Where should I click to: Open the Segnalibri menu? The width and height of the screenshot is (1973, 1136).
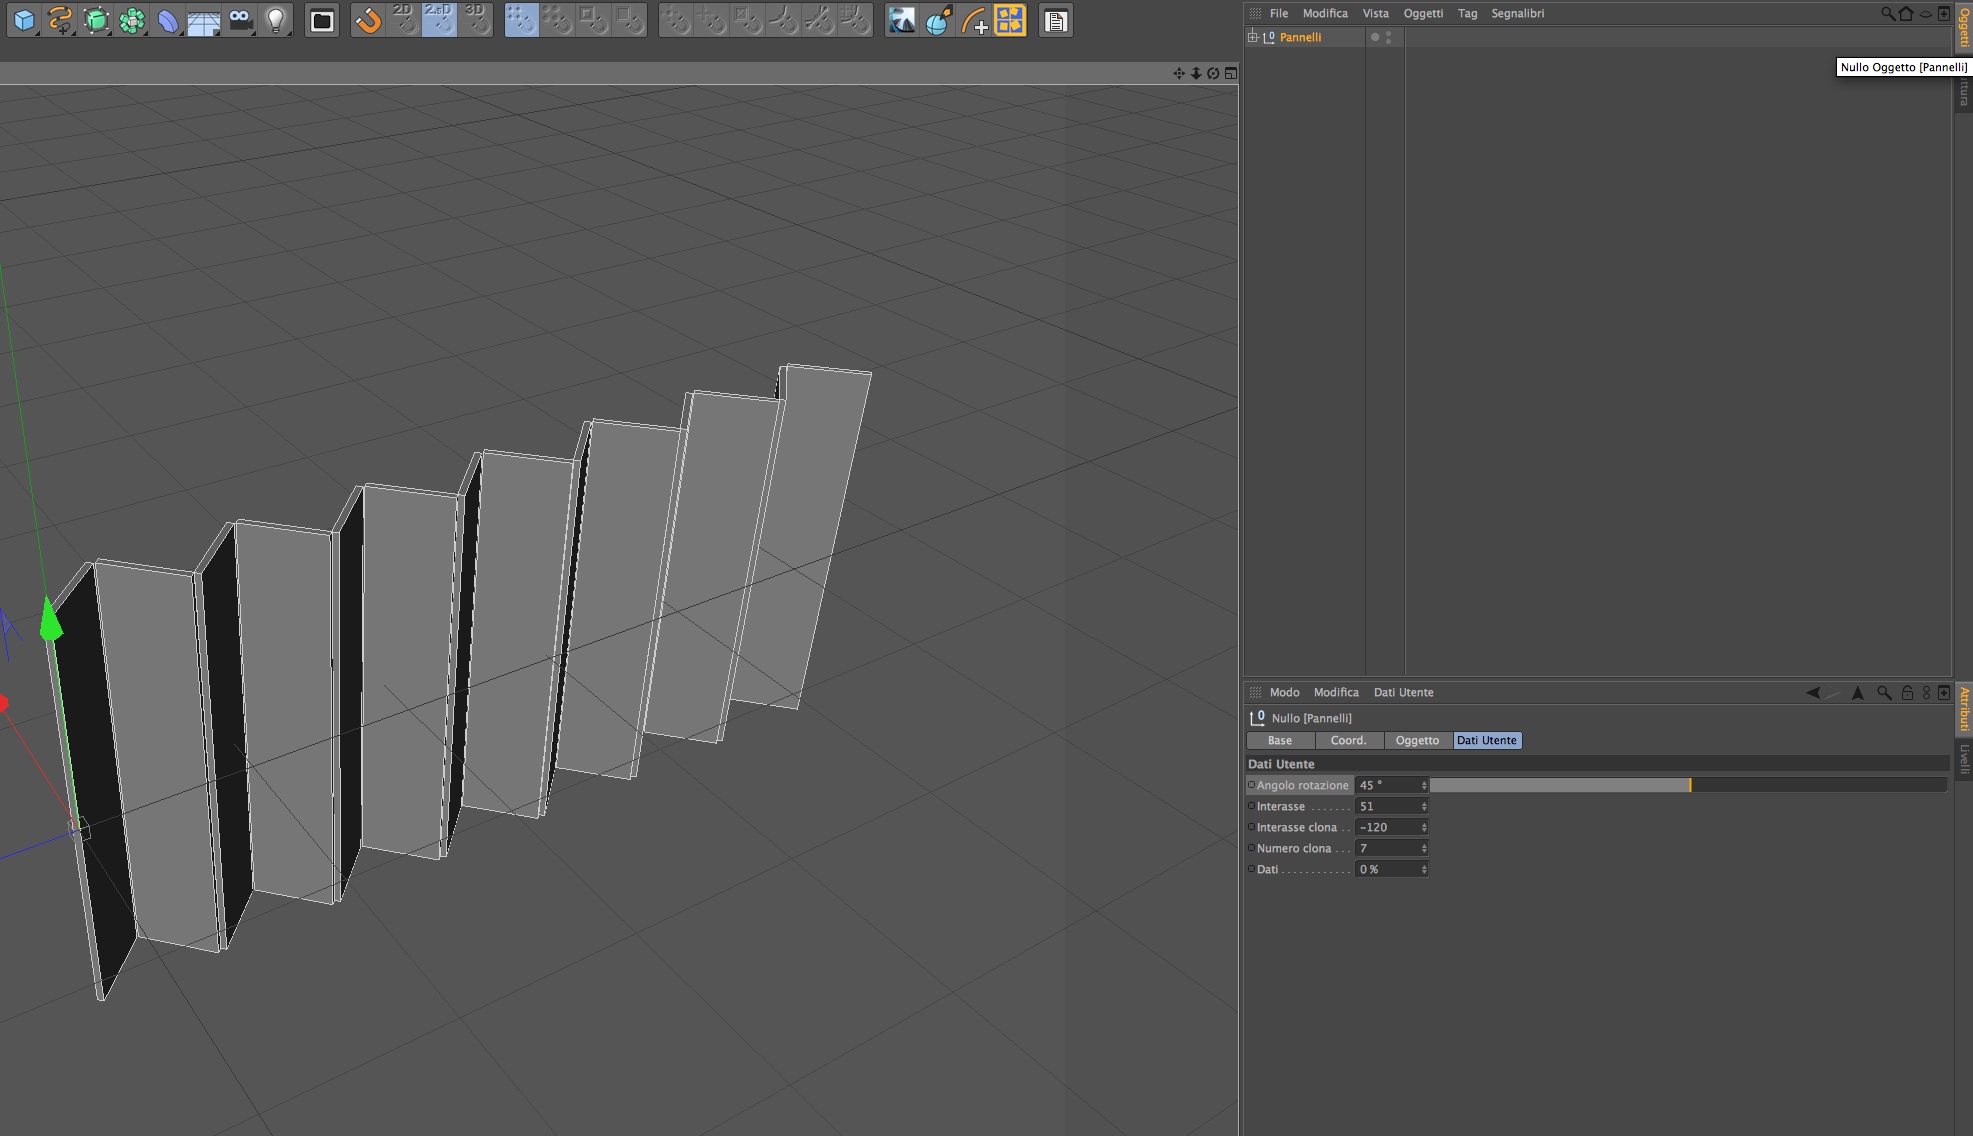pos(1517,13)
